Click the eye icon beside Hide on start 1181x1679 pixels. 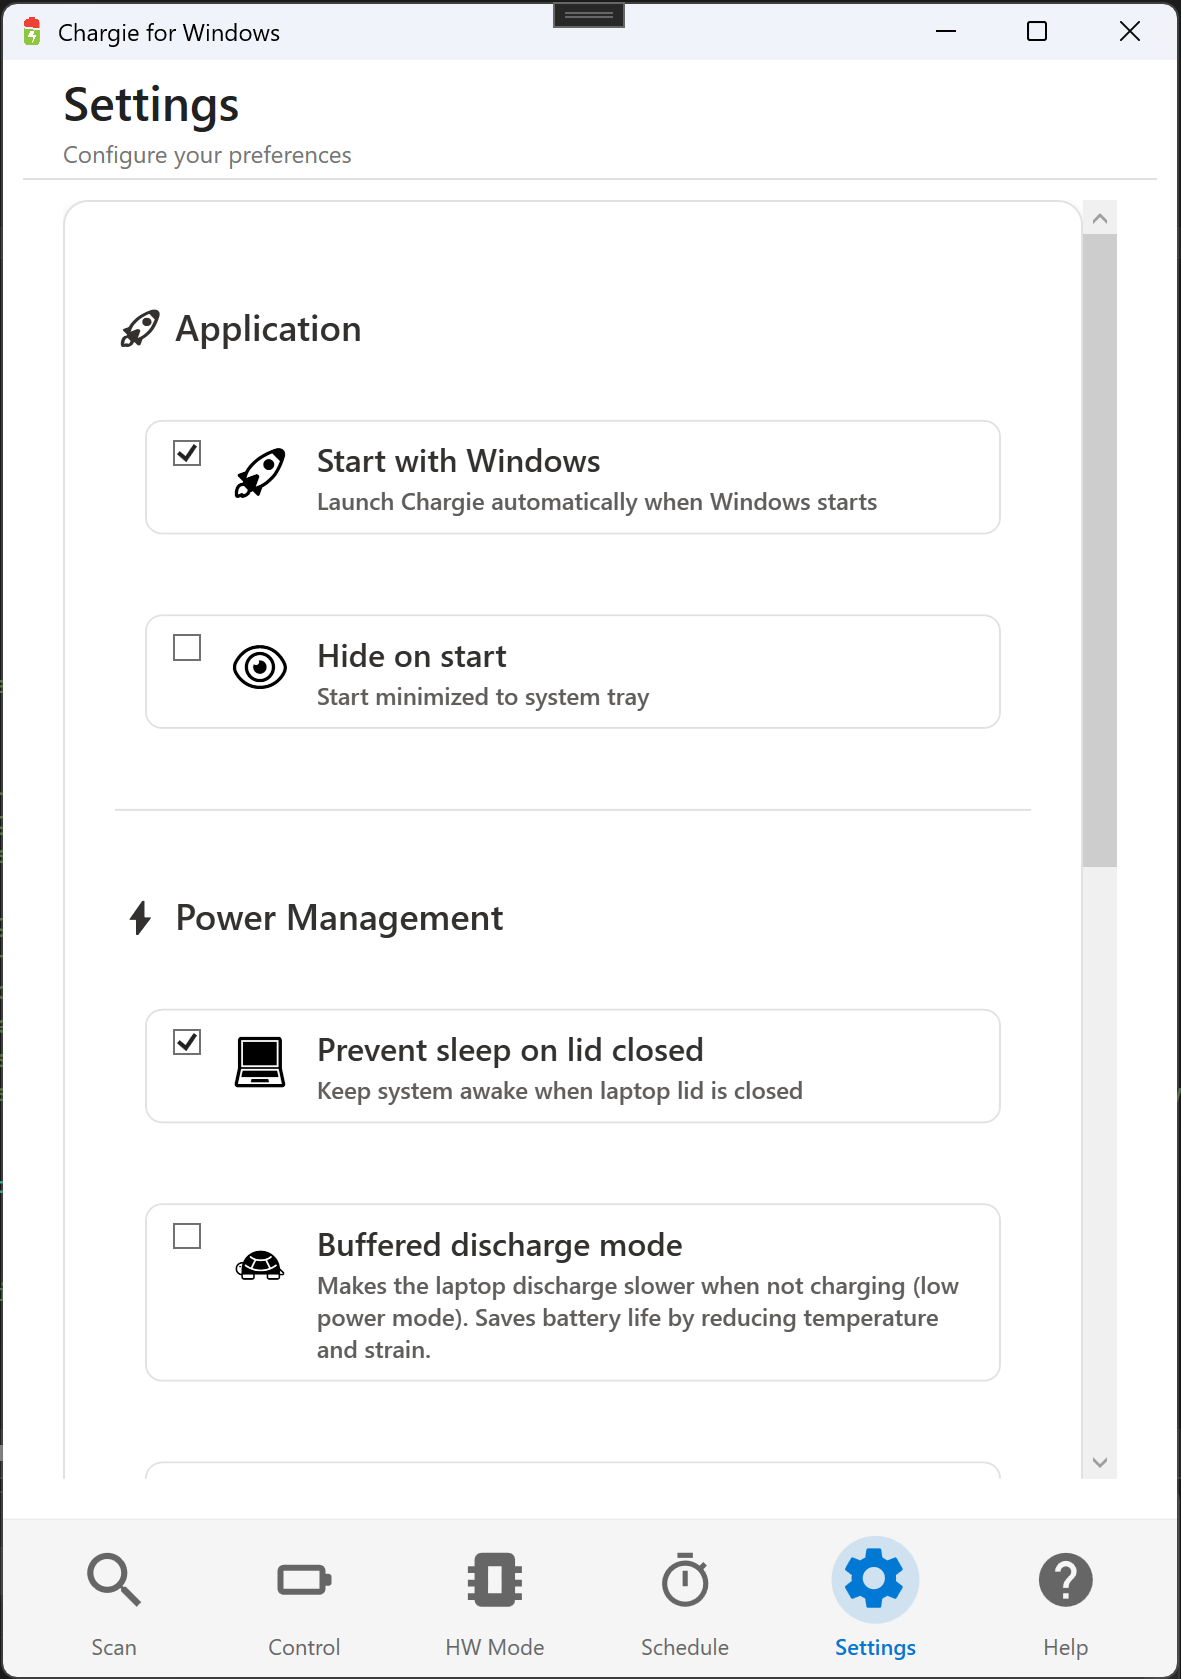260,667
